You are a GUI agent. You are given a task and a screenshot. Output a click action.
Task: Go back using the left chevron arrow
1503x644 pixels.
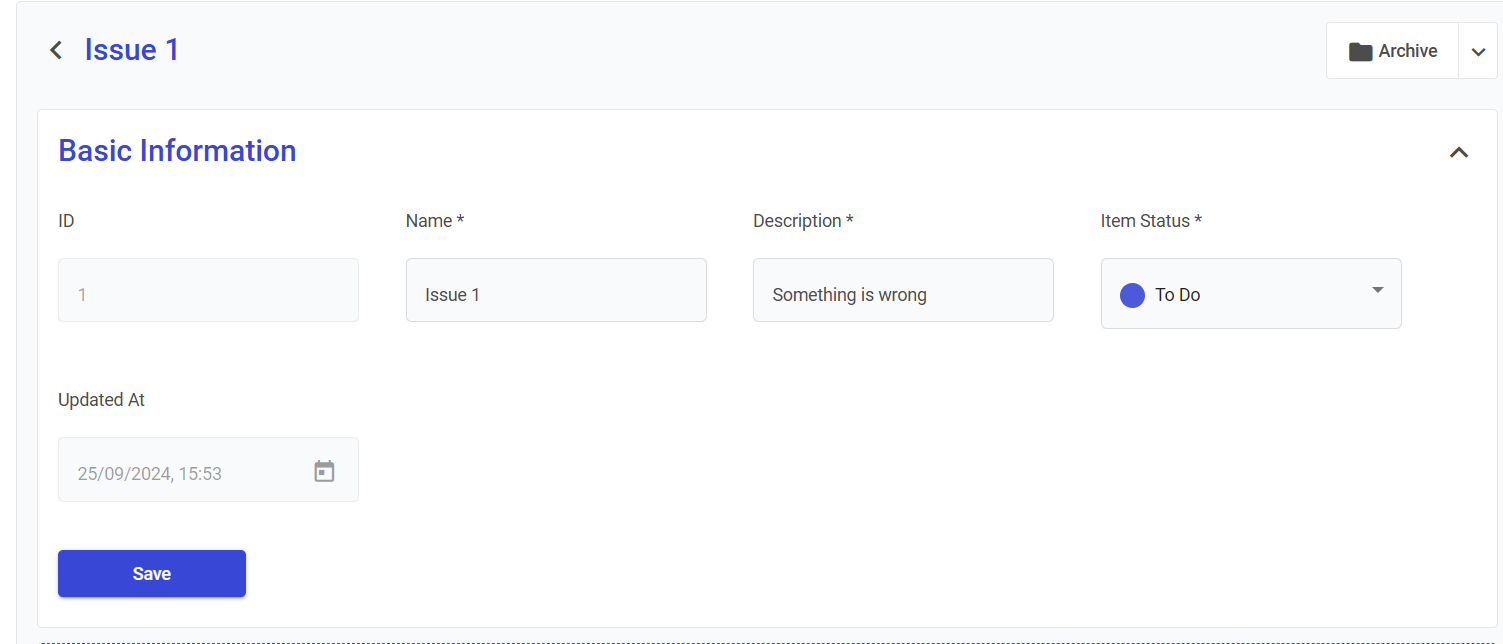point(56,50)
